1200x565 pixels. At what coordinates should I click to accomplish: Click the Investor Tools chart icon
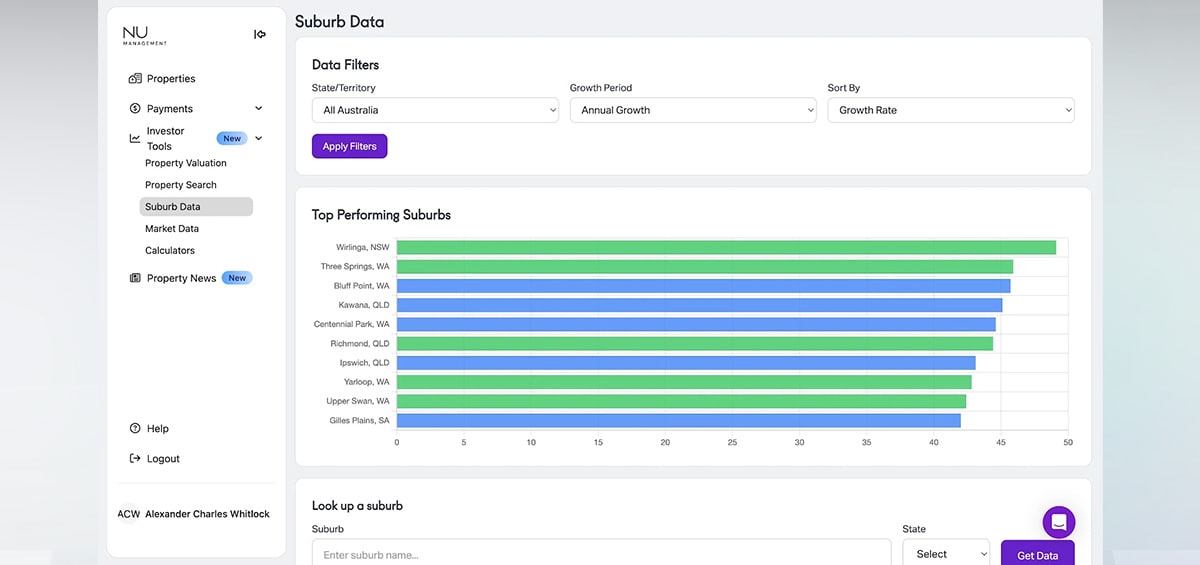(x=135, y=139)
